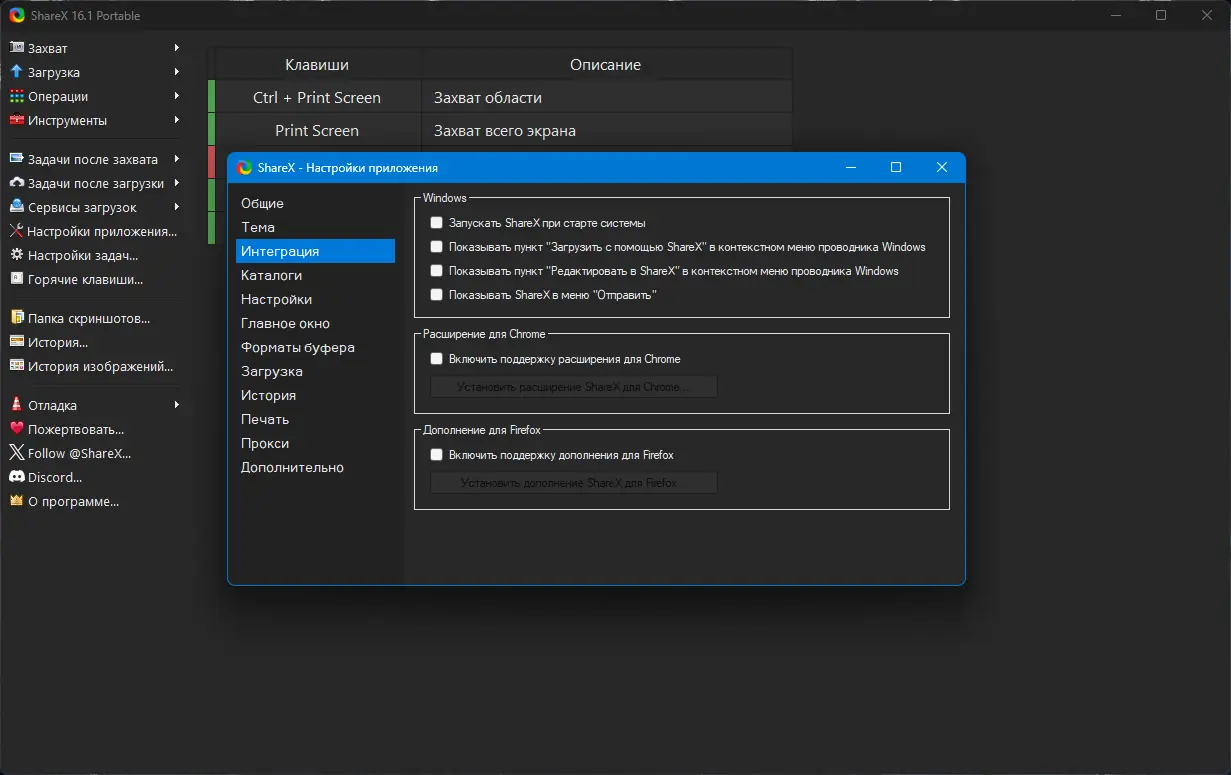Click the Инструменты toolbox icon
This screenshot has height=775, width=1231.
tap(16, 120)
